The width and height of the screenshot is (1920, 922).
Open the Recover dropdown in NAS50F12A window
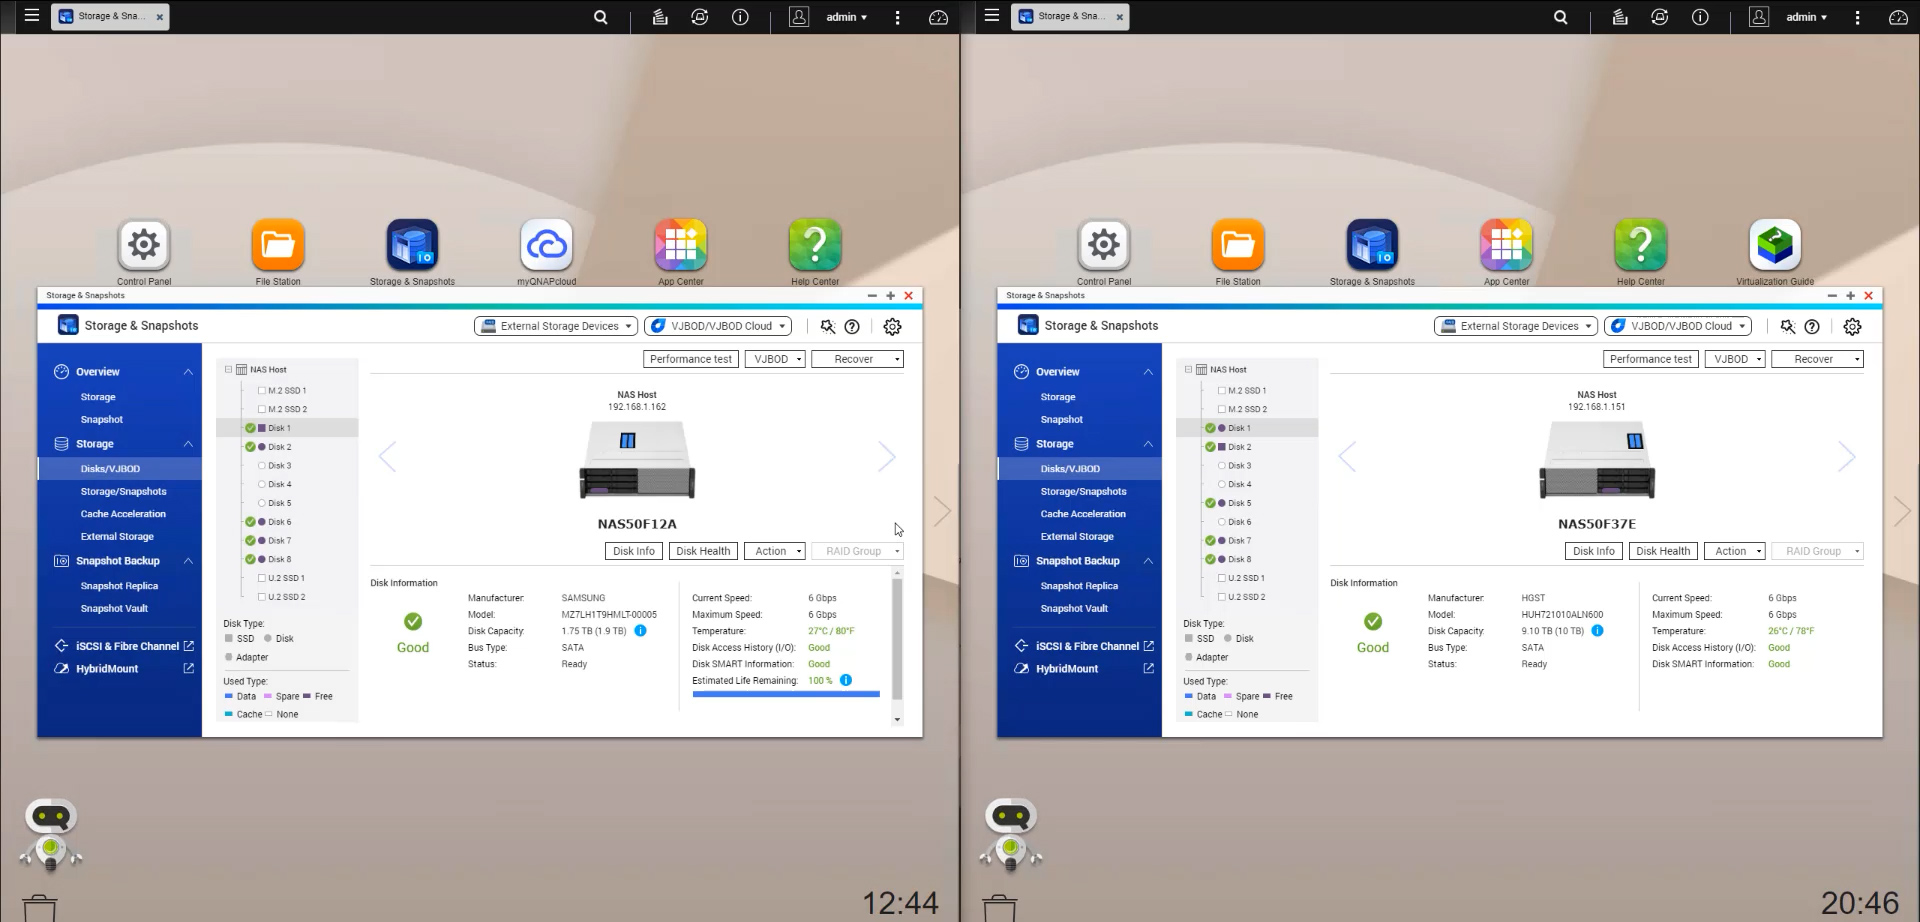tap(857, 359)
